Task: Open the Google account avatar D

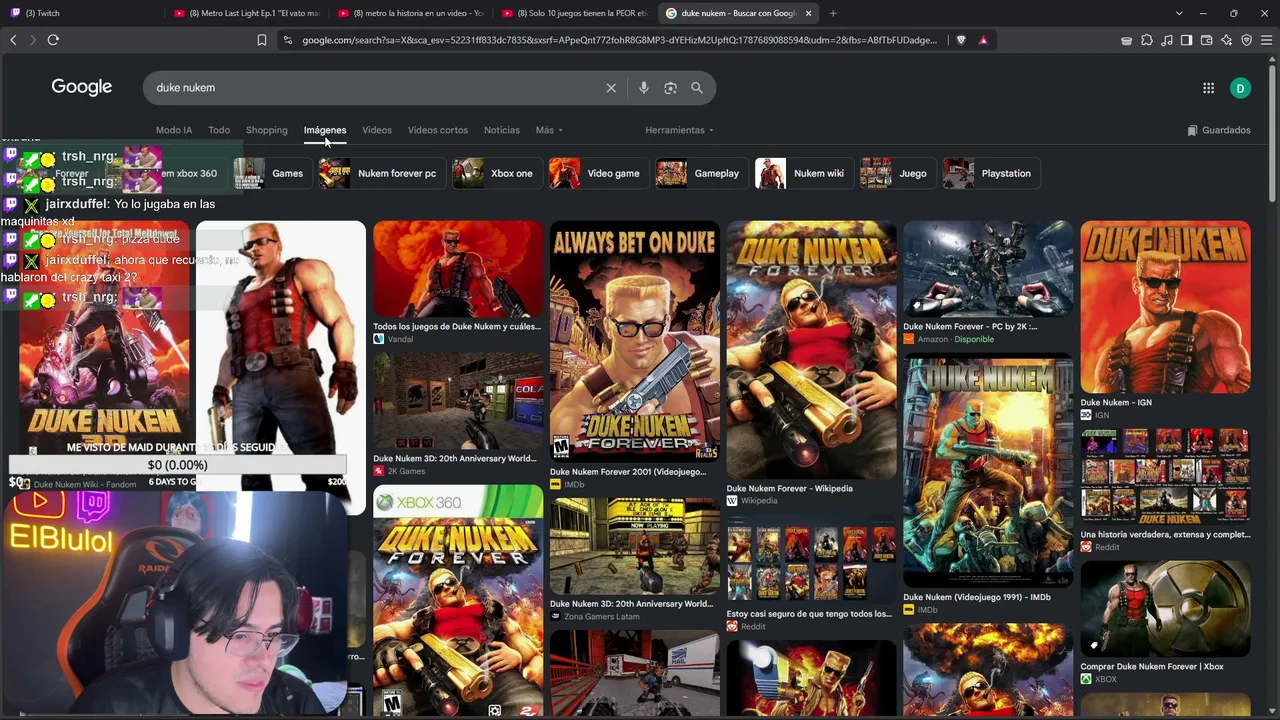Action: [1240, 88]
